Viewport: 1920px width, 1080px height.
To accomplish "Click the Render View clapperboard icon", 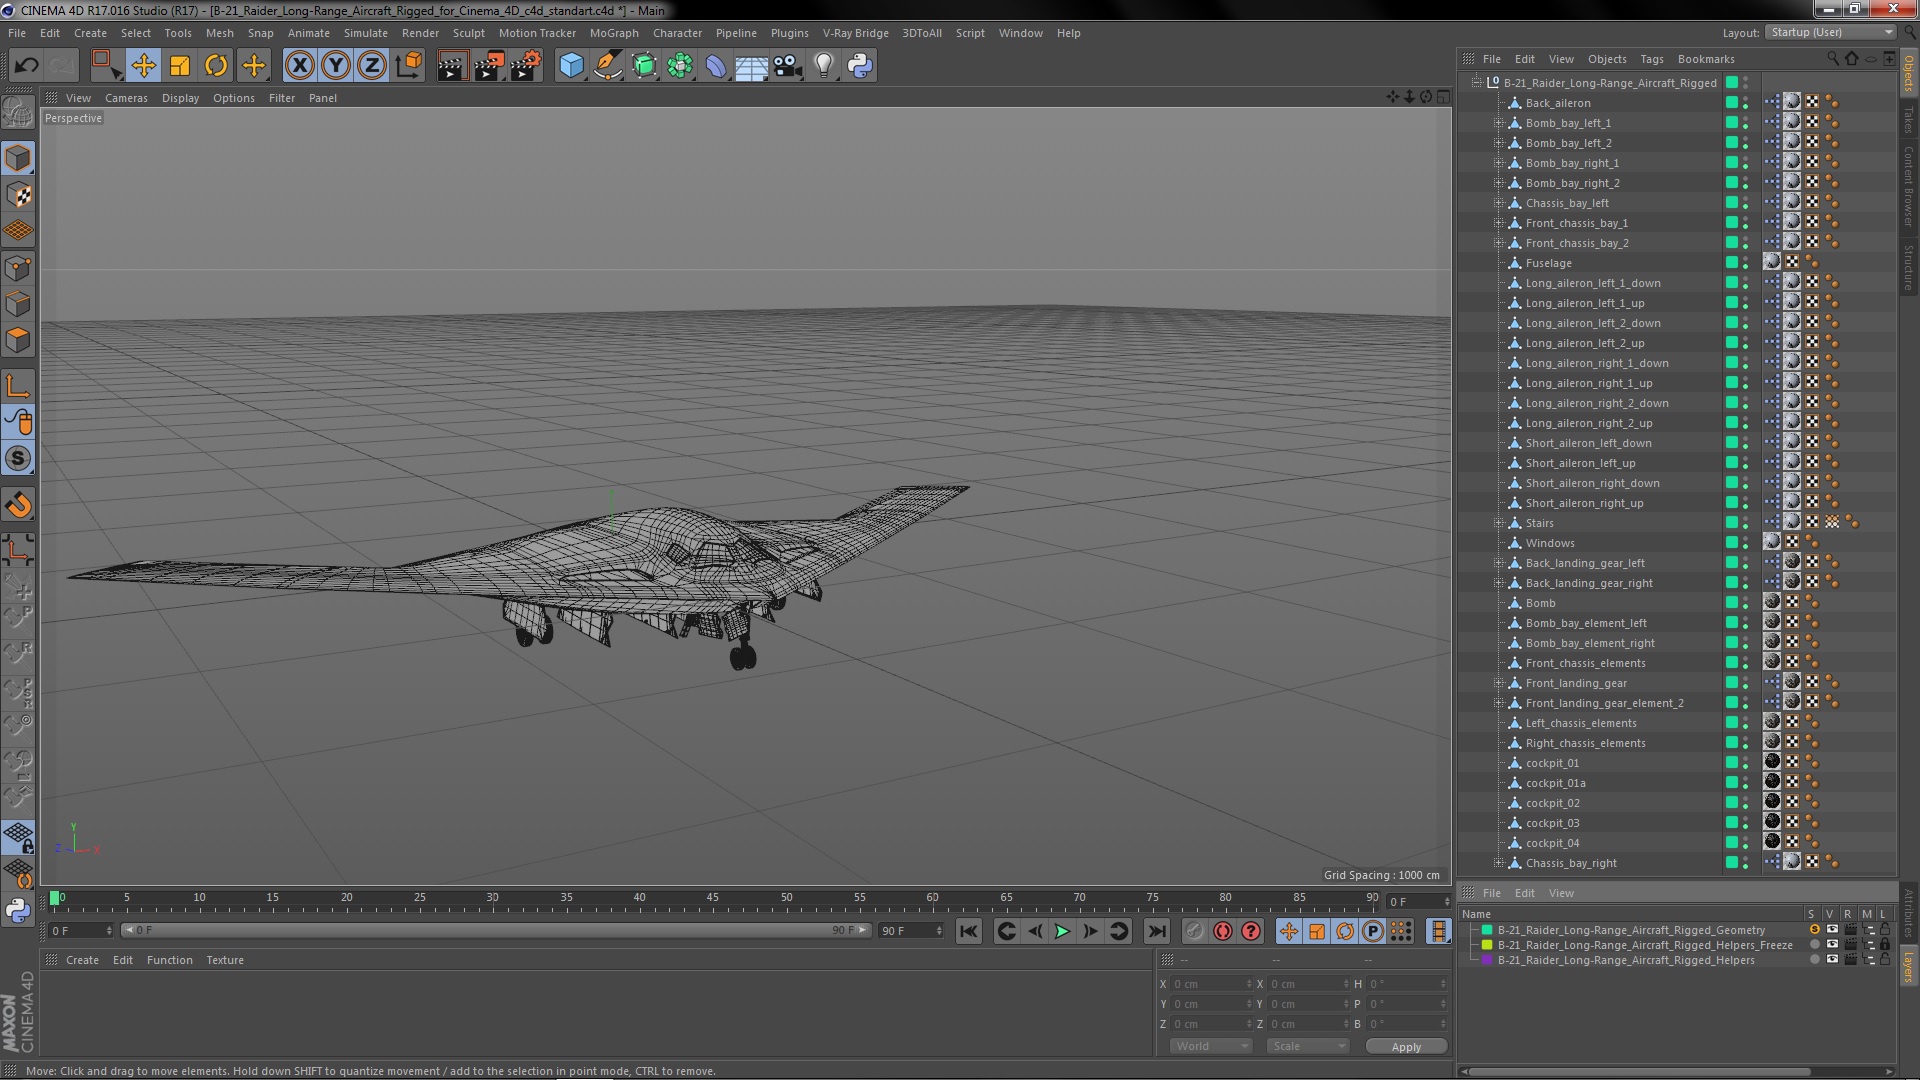I will point(452,66).
